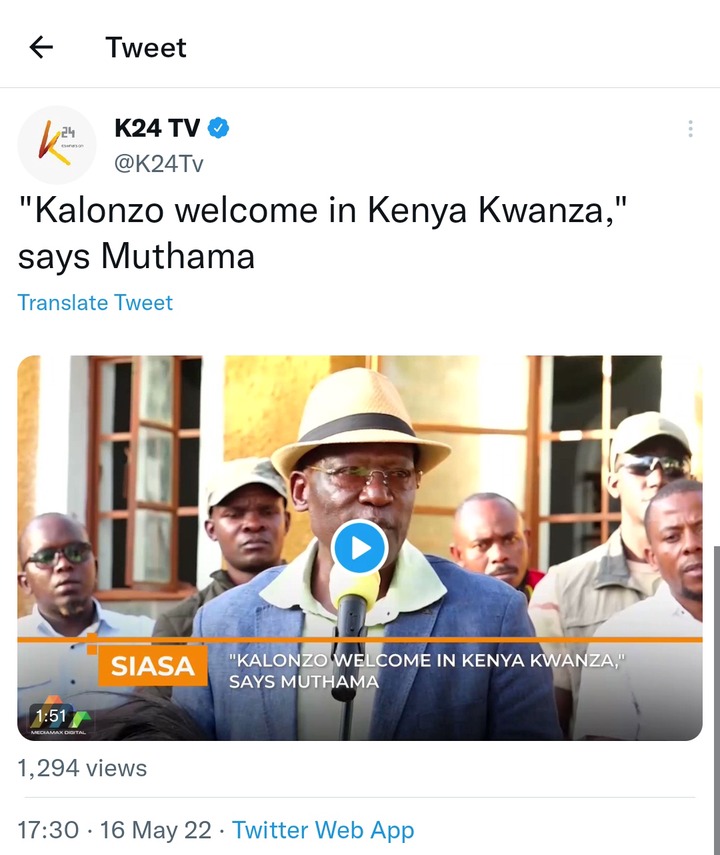Click the Tweet header title
This screenshot has width=720, height=855.
(x=146, y=47)
